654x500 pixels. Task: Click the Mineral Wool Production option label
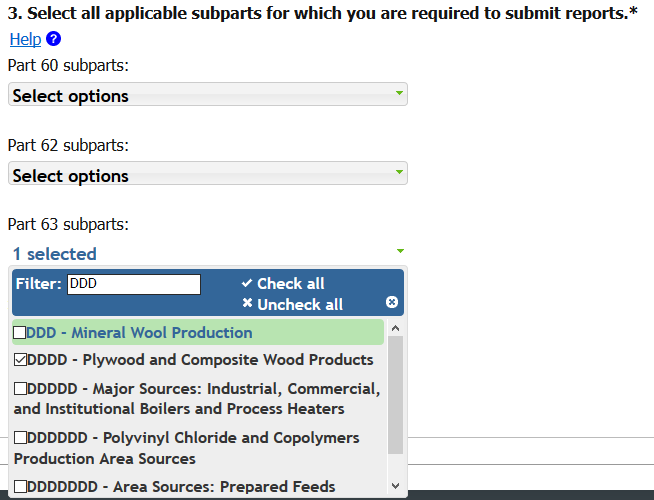pos(140,333)
